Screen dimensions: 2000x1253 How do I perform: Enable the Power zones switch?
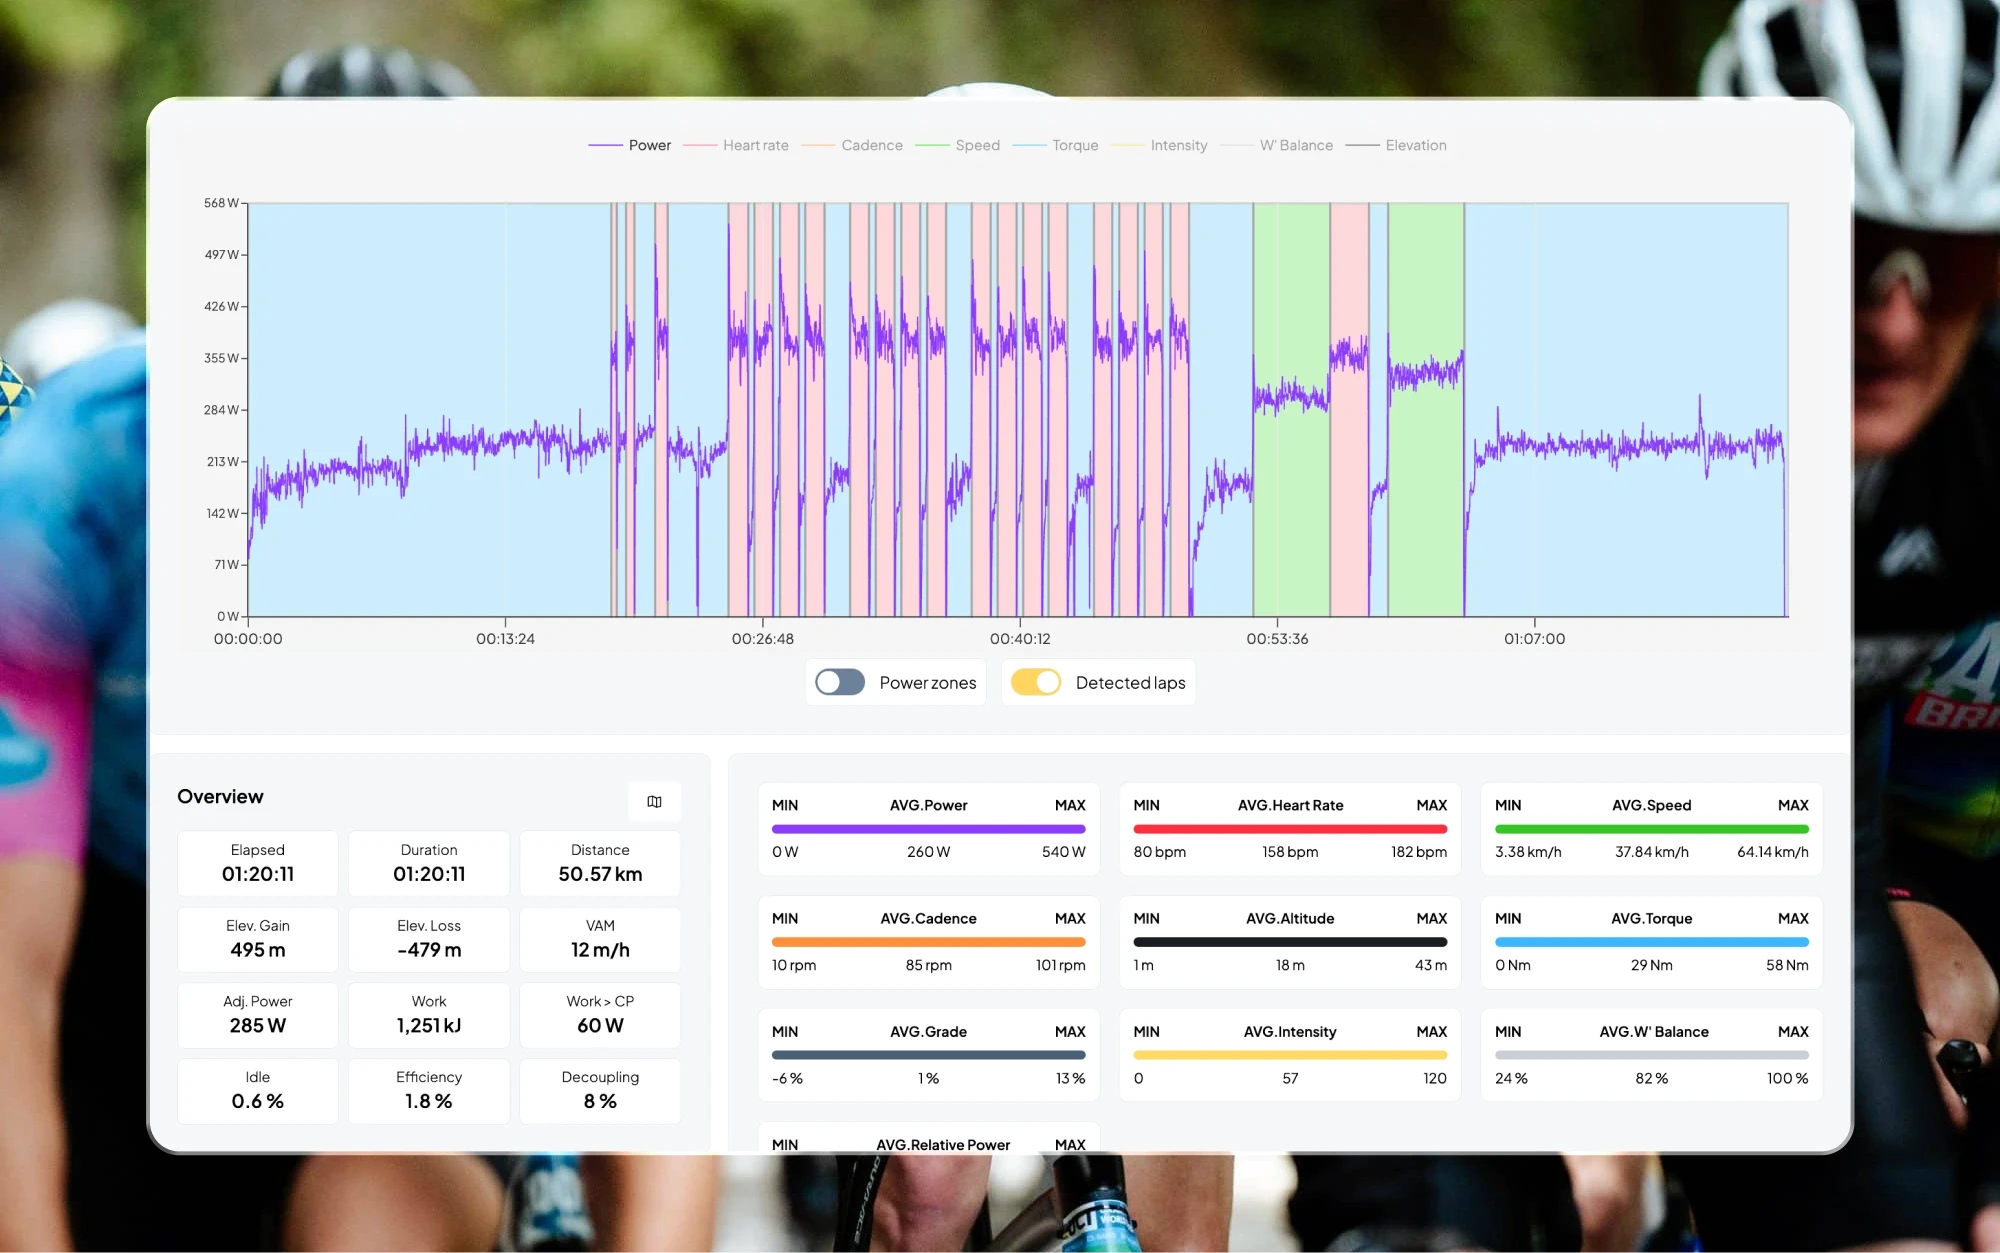click(840, 682)
